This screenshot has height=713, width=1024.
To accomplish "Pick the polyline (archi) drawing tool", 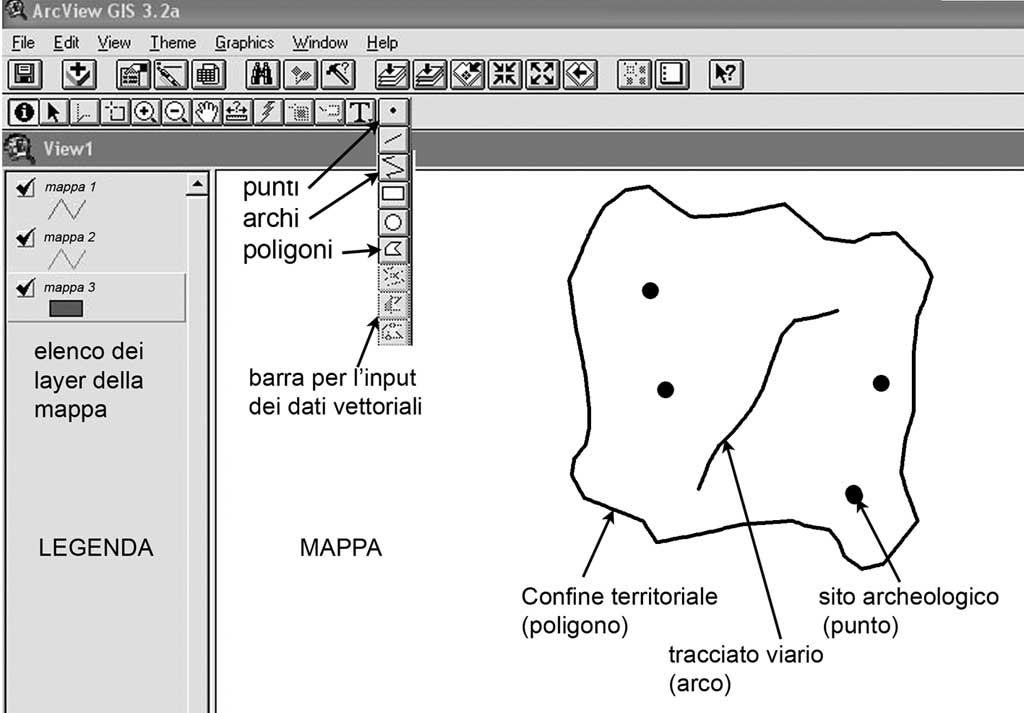I will click(x=393, y=167).
